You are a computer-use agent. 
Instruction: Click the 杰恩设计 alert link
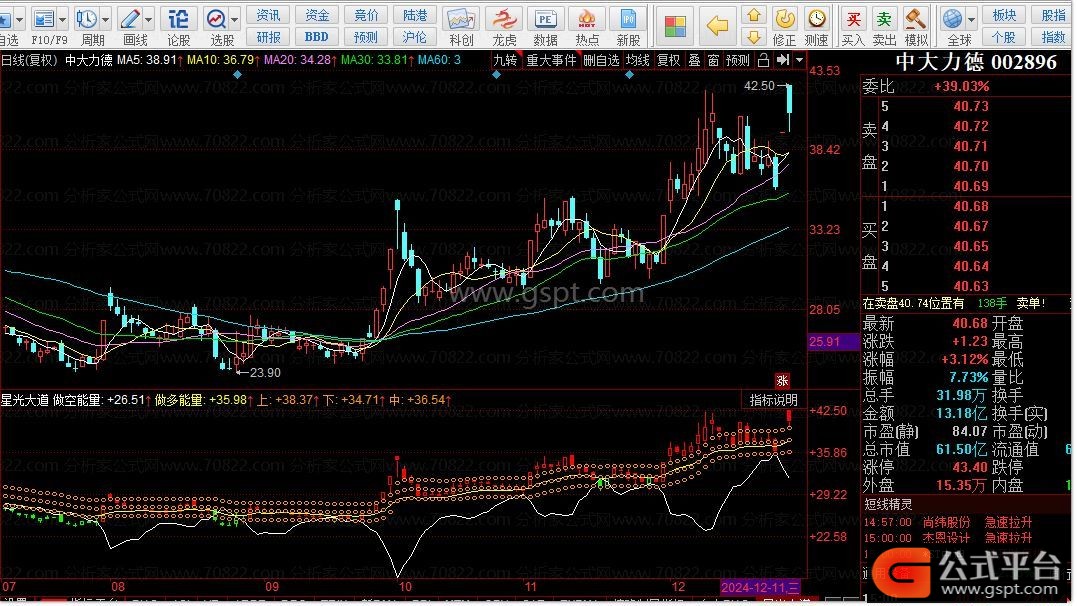(x=946, y=537)
